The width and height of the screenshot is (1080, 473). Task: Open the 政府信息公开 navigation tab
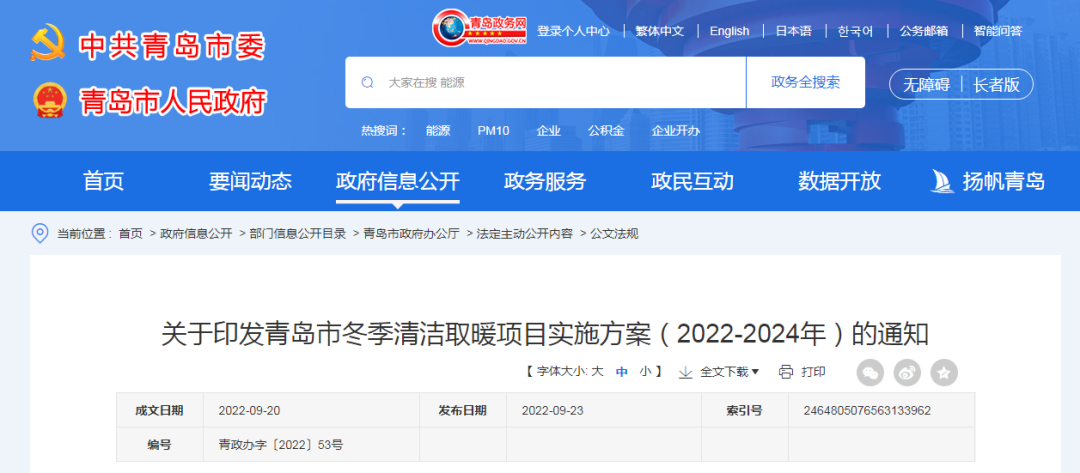(397, 181)
